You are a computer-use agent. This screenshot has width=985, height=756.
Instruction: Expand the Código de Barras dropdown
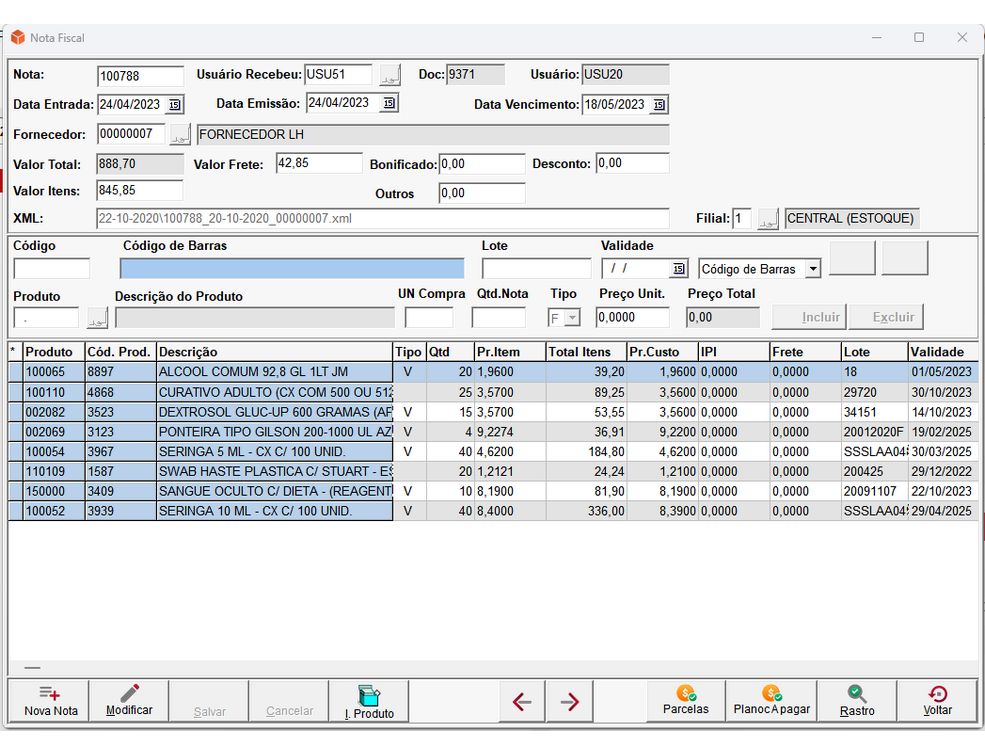pos(813,269)
